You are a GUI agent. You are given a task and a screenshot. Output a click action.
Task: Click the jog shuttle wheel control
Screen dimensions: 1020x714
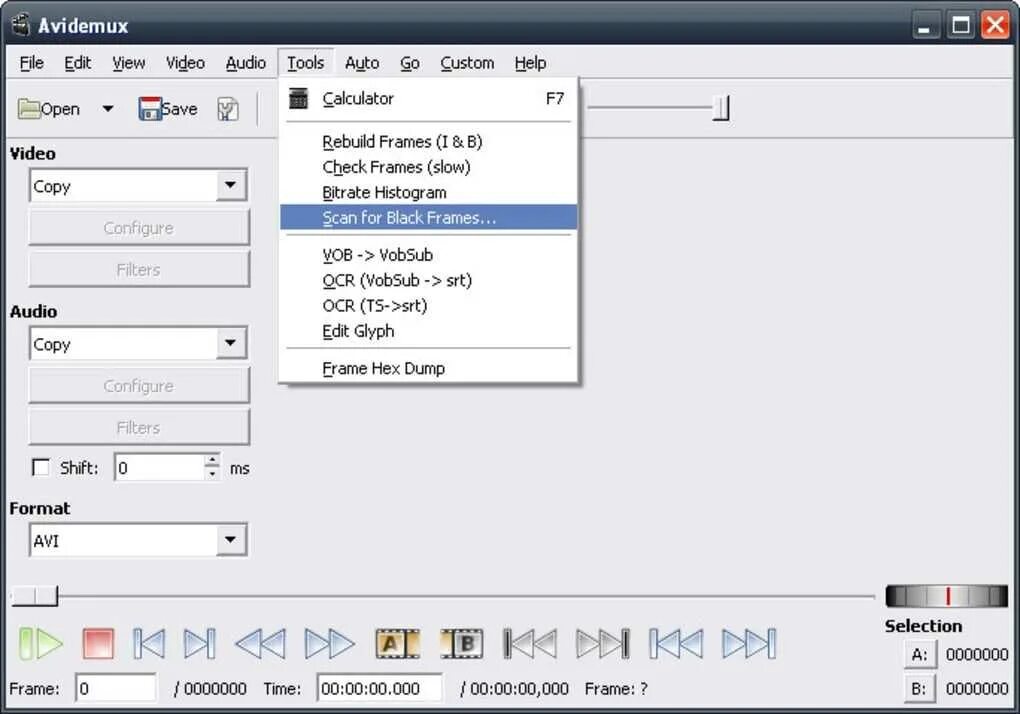946,596
